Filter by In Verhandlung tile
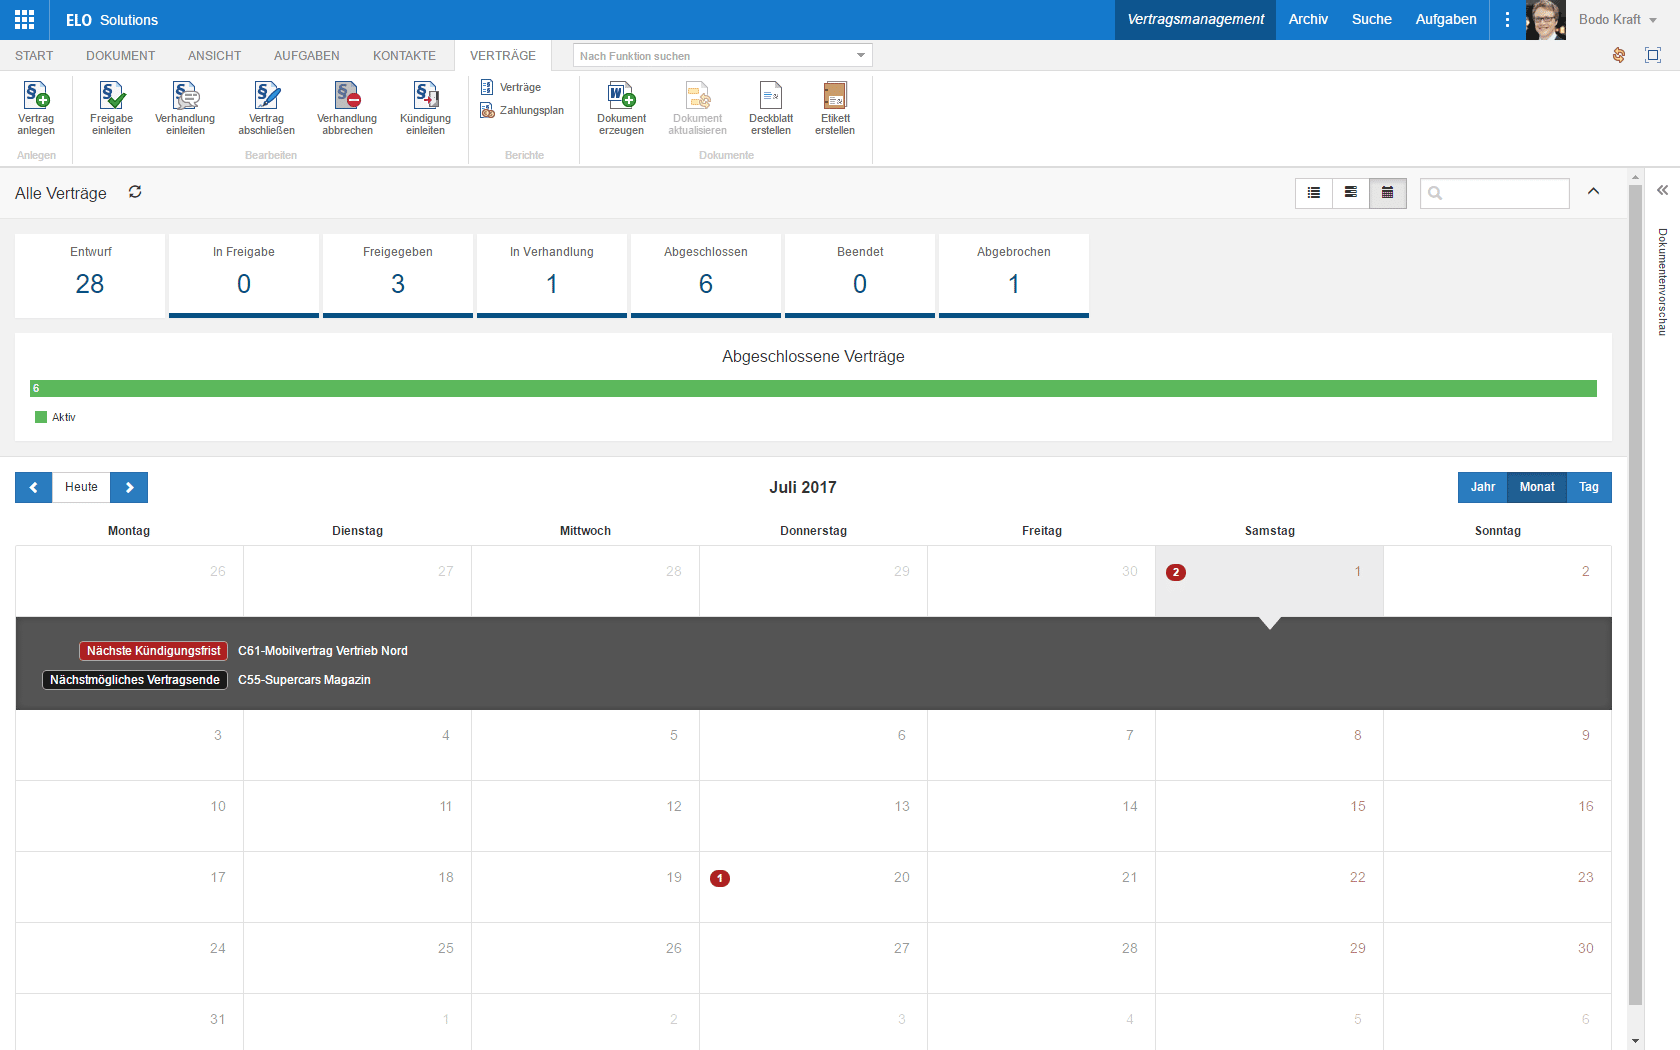Screen dimensions: 1680x1050 (x=552, y=275)
